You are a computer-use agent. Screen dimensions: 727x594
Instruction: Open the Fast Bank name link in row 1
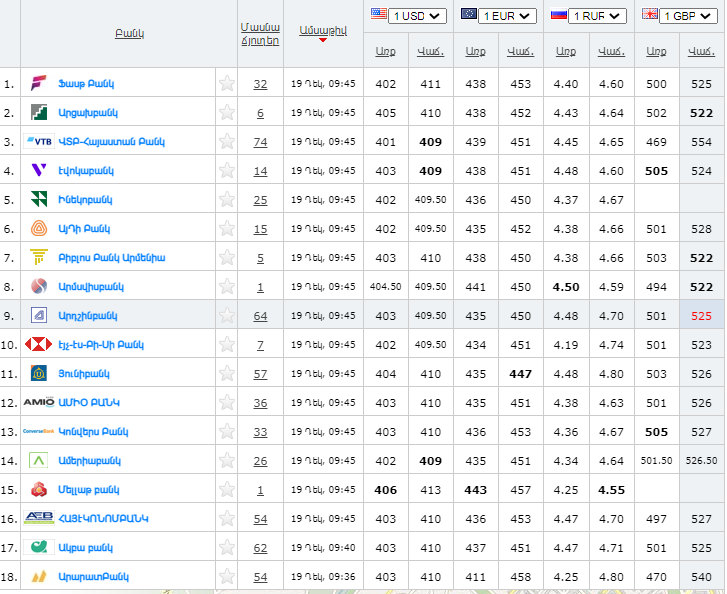(x=86, y=84)
